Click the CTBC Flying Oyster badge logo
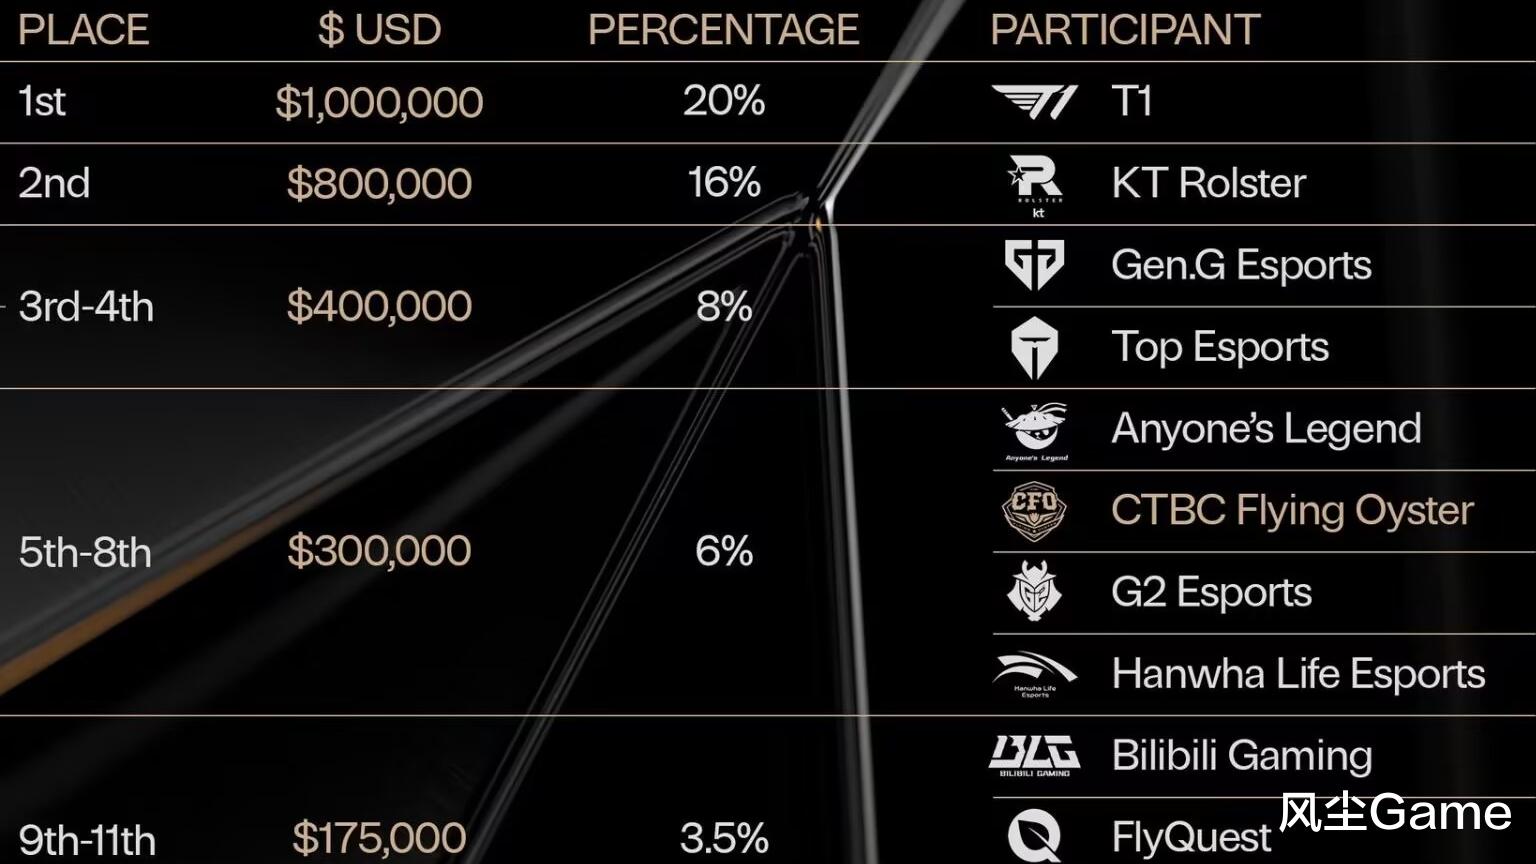The height and width of the screenshot is (864, 1536). pyautogui.click(x=1034, y=511)
